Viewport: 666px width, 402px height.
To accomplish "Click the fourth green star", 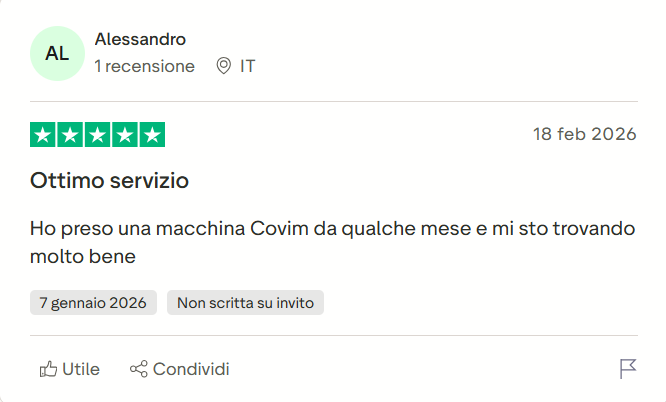I will (x=125, y=135).
